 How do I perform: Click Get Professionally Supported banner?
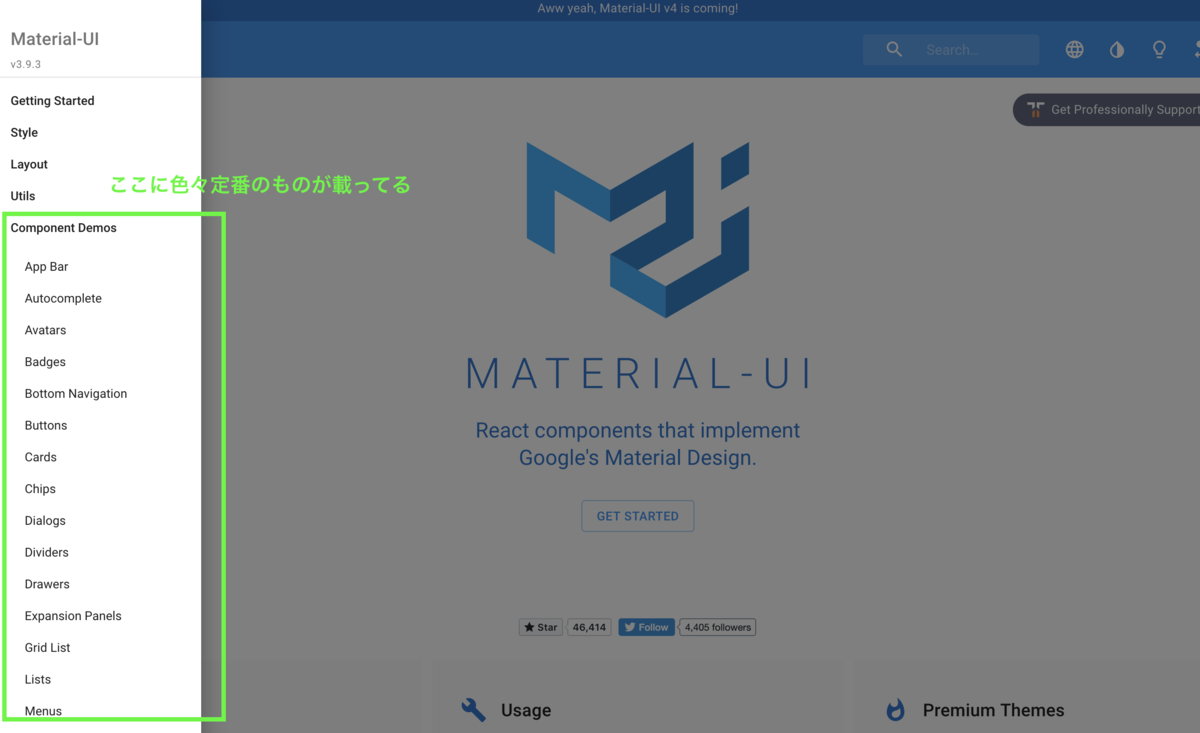[1108, 110]
